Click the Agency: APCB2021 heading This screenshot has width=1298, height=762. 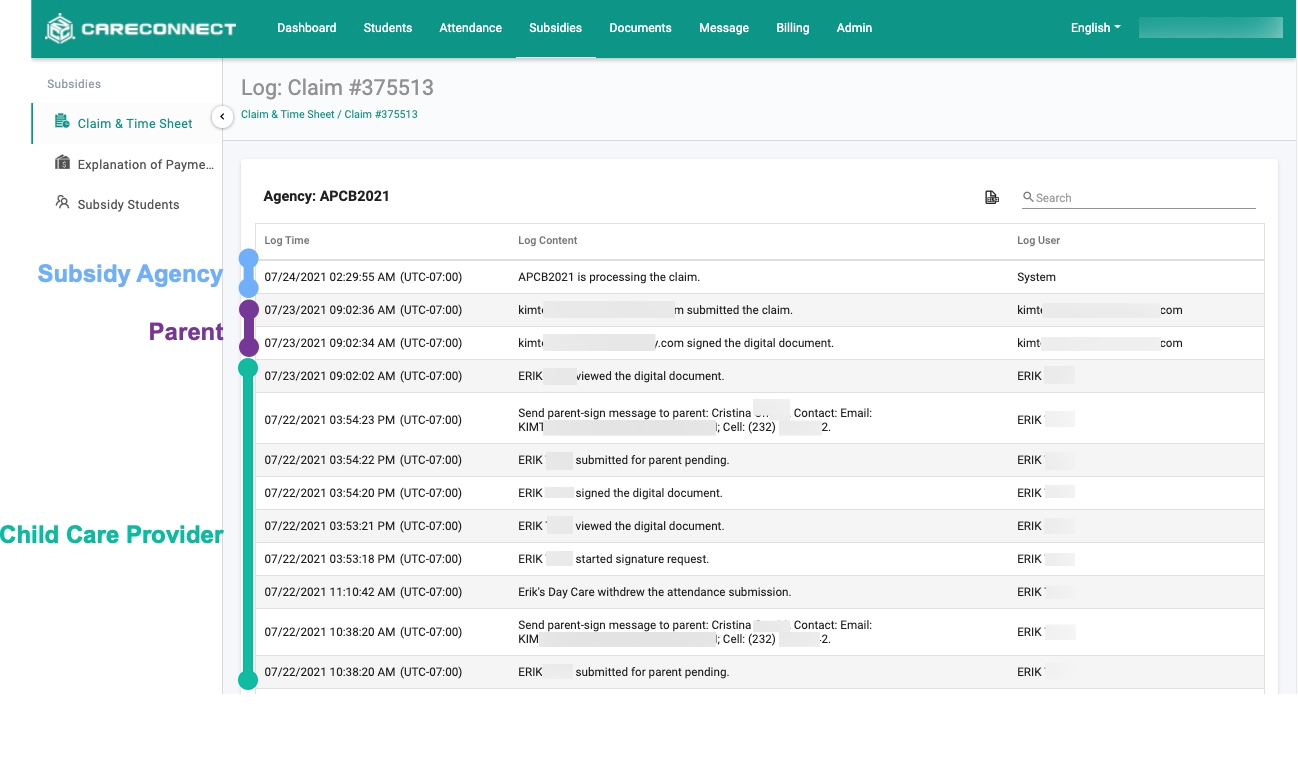coord(326,196)
